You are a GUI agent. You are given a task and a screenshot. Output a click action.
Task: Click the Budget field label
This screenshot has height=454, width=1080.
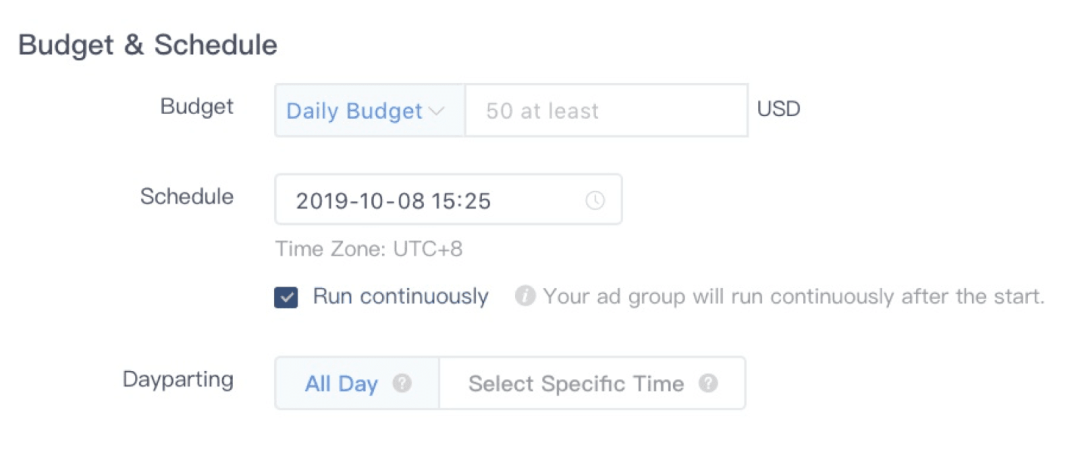pos(197,107)
